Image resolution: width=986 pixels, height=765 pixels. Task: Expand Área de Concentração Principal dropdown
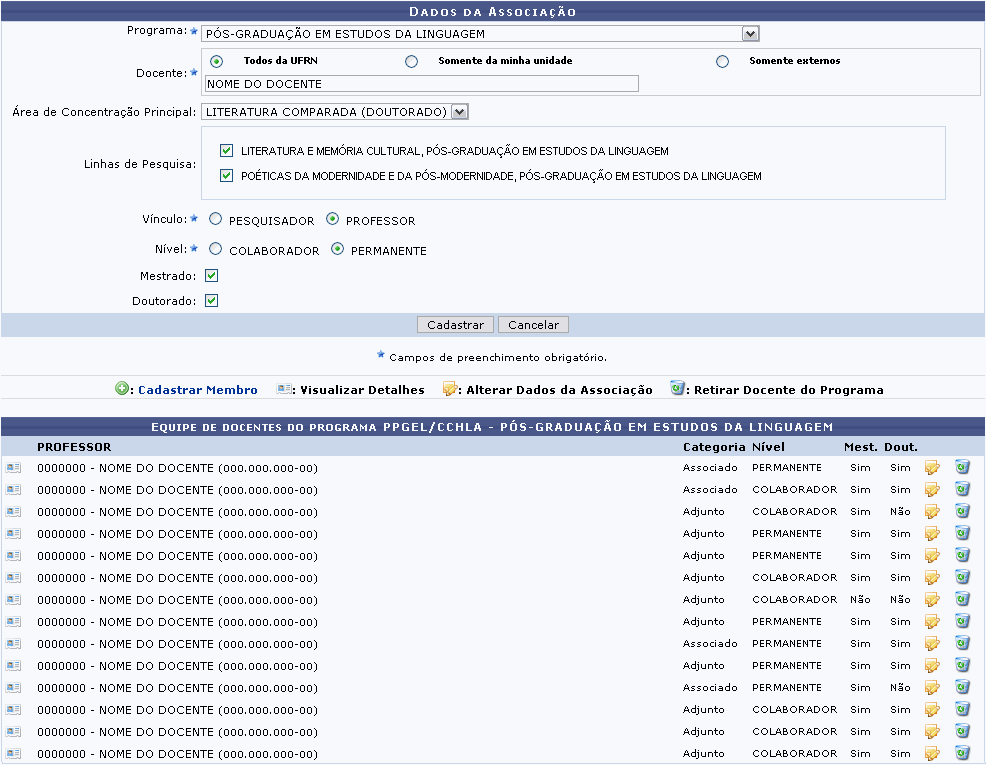459,112
